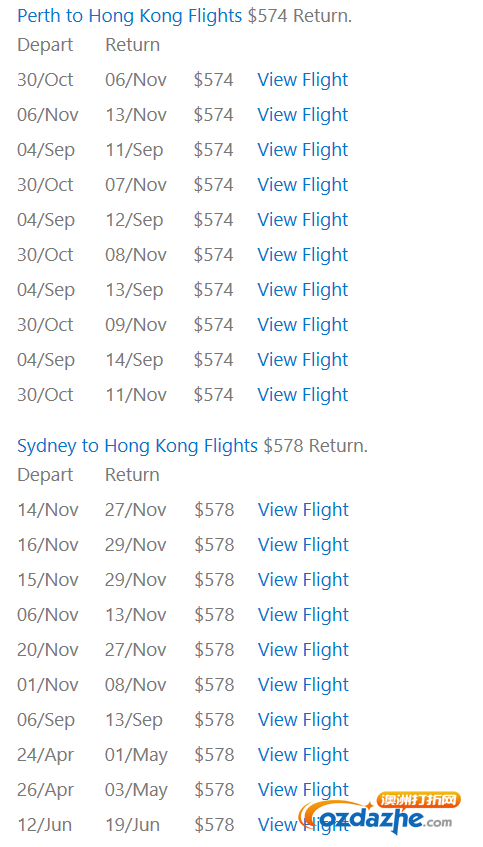View Flight for 04/Sep to 12/Sep trip
The image size is (483, 847).
tap(303, 220)
